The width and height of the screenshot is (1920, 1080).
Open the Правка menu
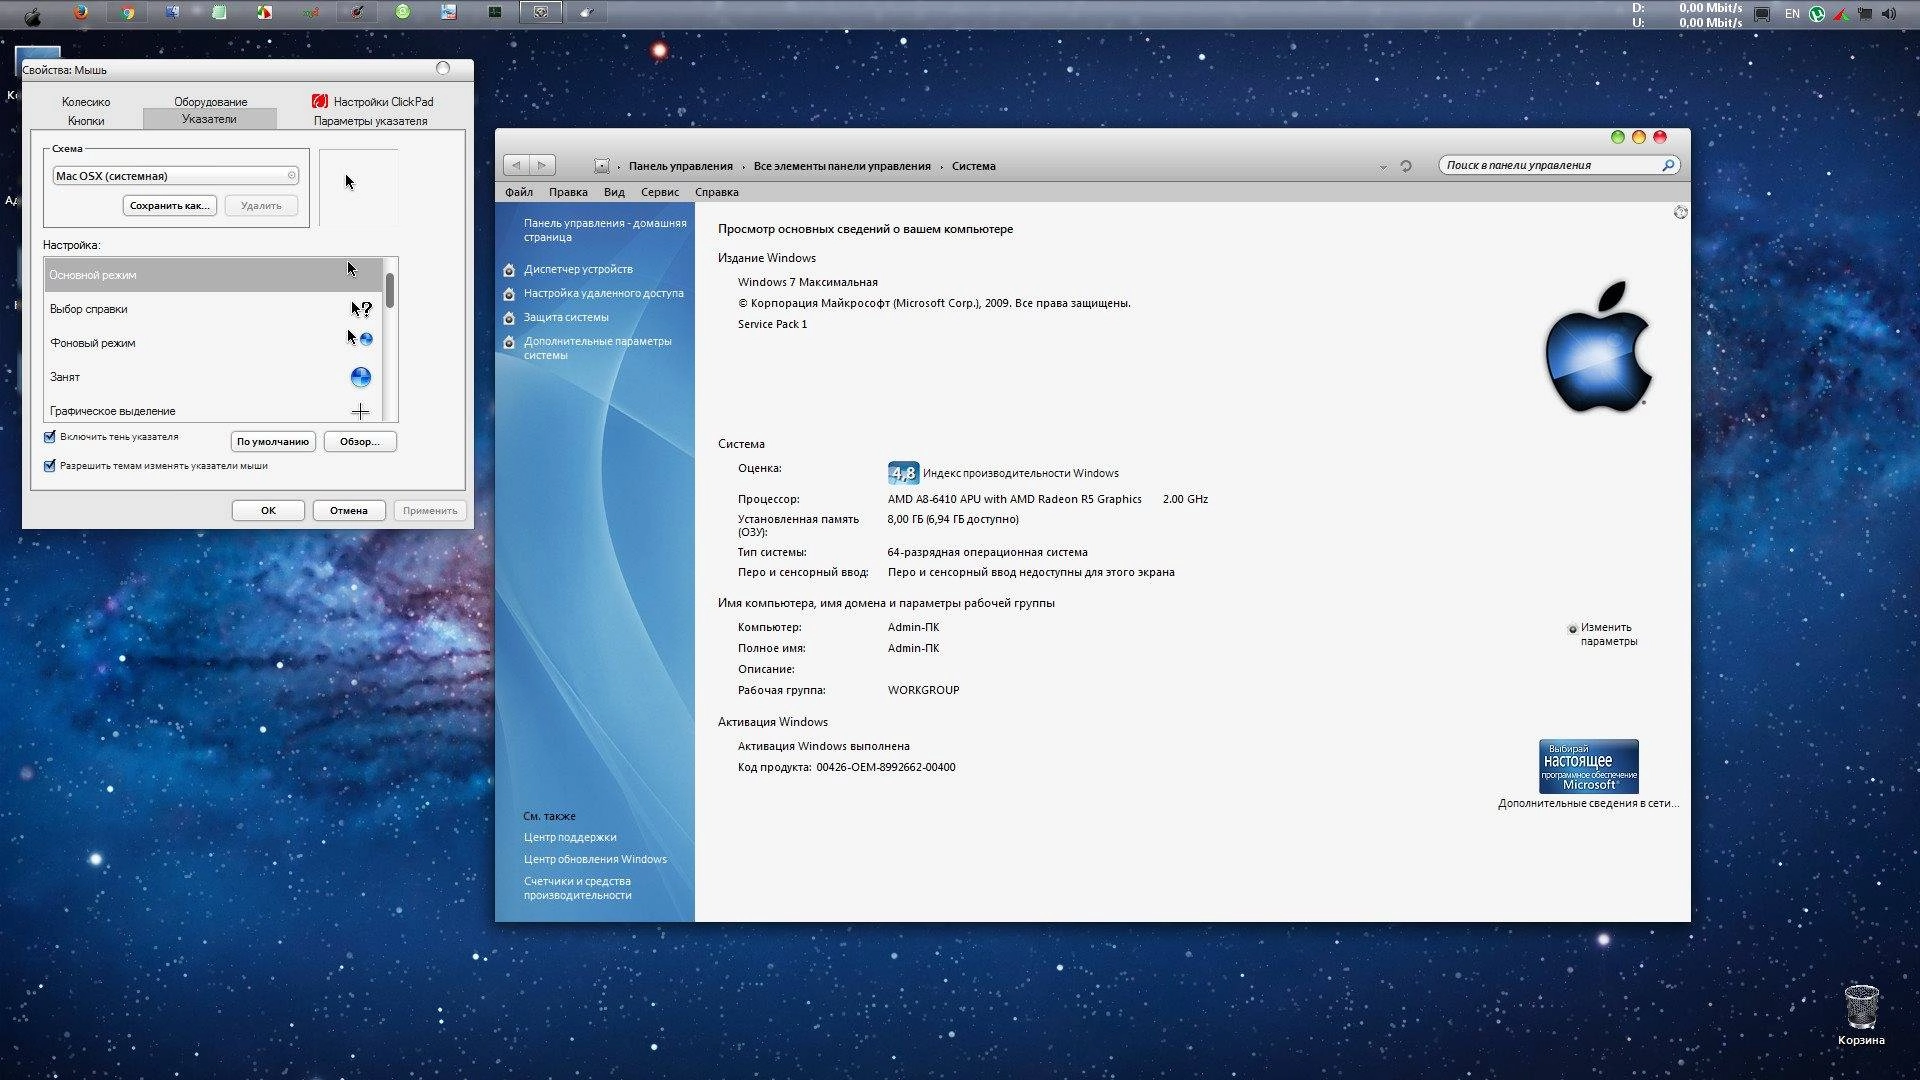coord(568,192)
